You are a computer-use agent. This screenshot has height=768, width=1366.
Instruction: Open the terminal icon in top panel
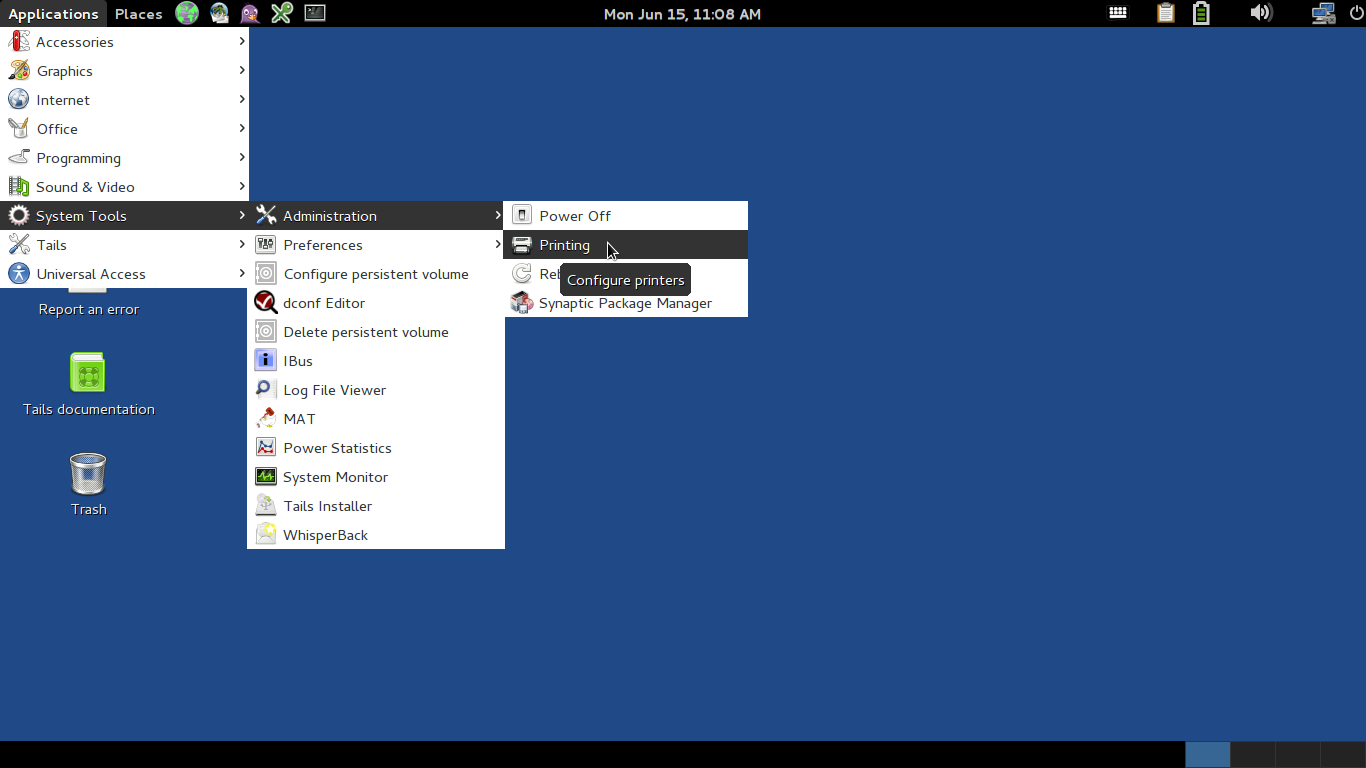[x=315, y=13]
